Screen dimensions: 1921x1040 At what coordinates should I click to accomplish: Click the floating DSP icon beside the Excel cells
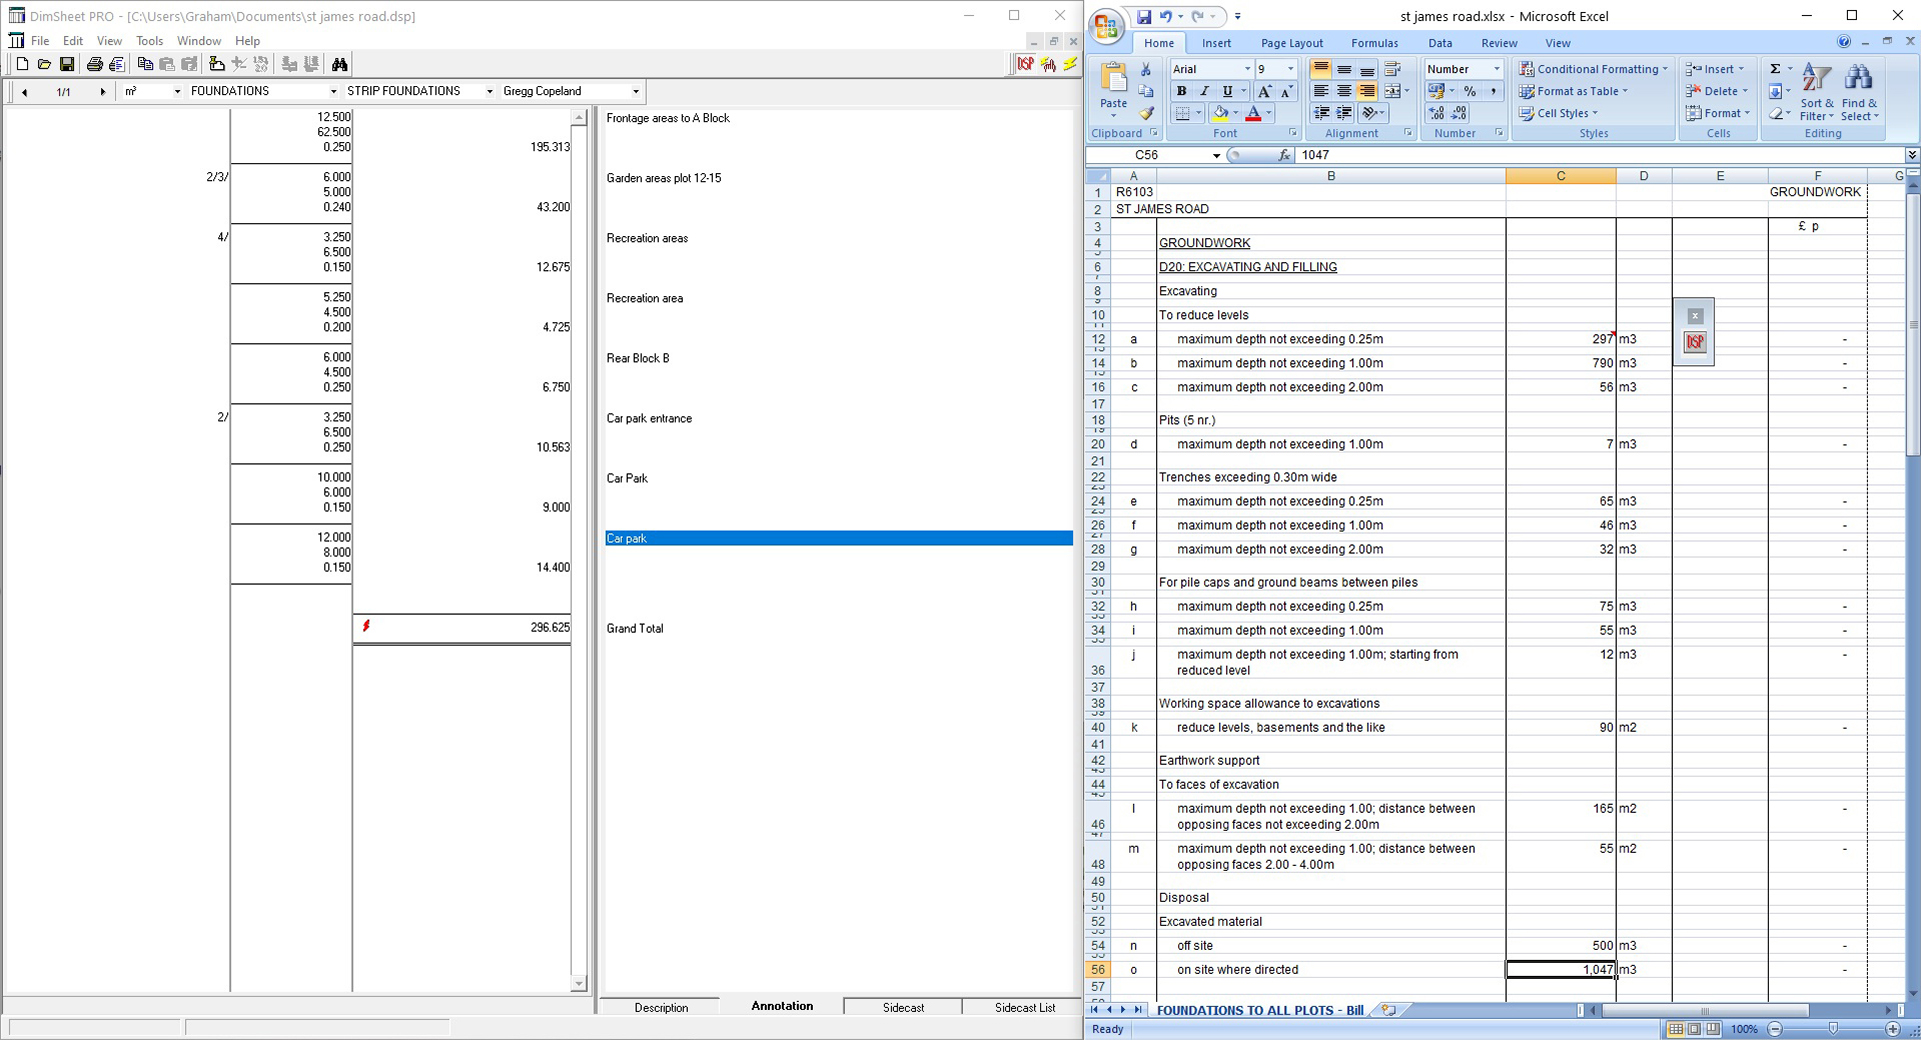1694,342
